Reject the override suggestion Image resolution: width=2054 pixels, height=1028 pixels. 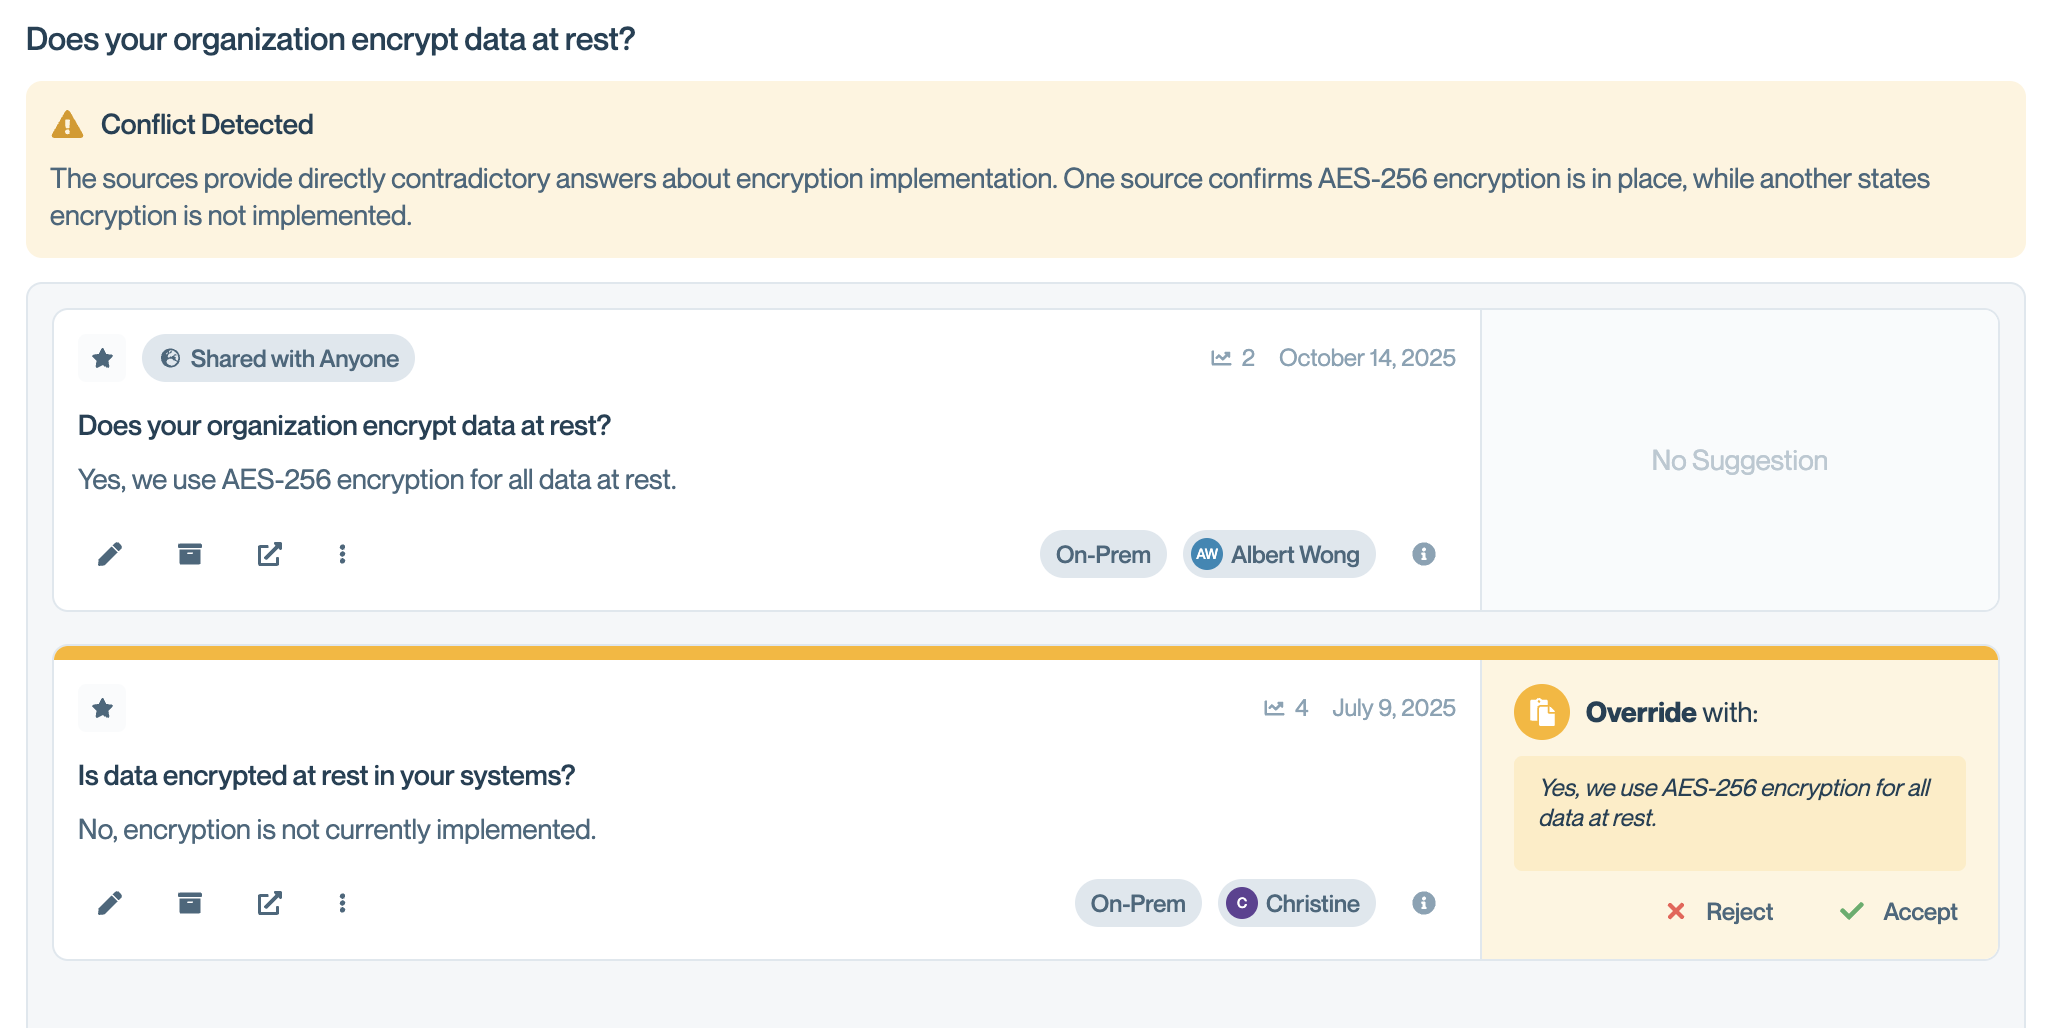click(x=1720, y=911)
